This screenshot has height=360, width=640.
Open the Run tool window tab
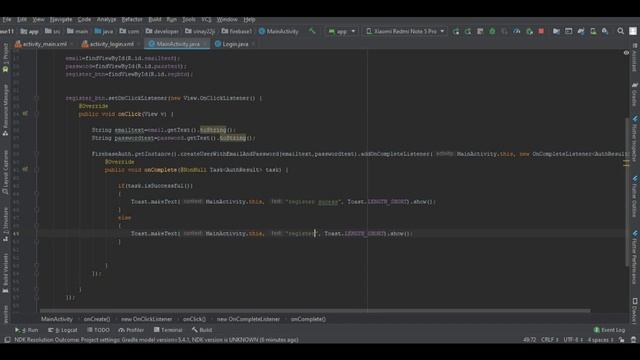(27, 330)
